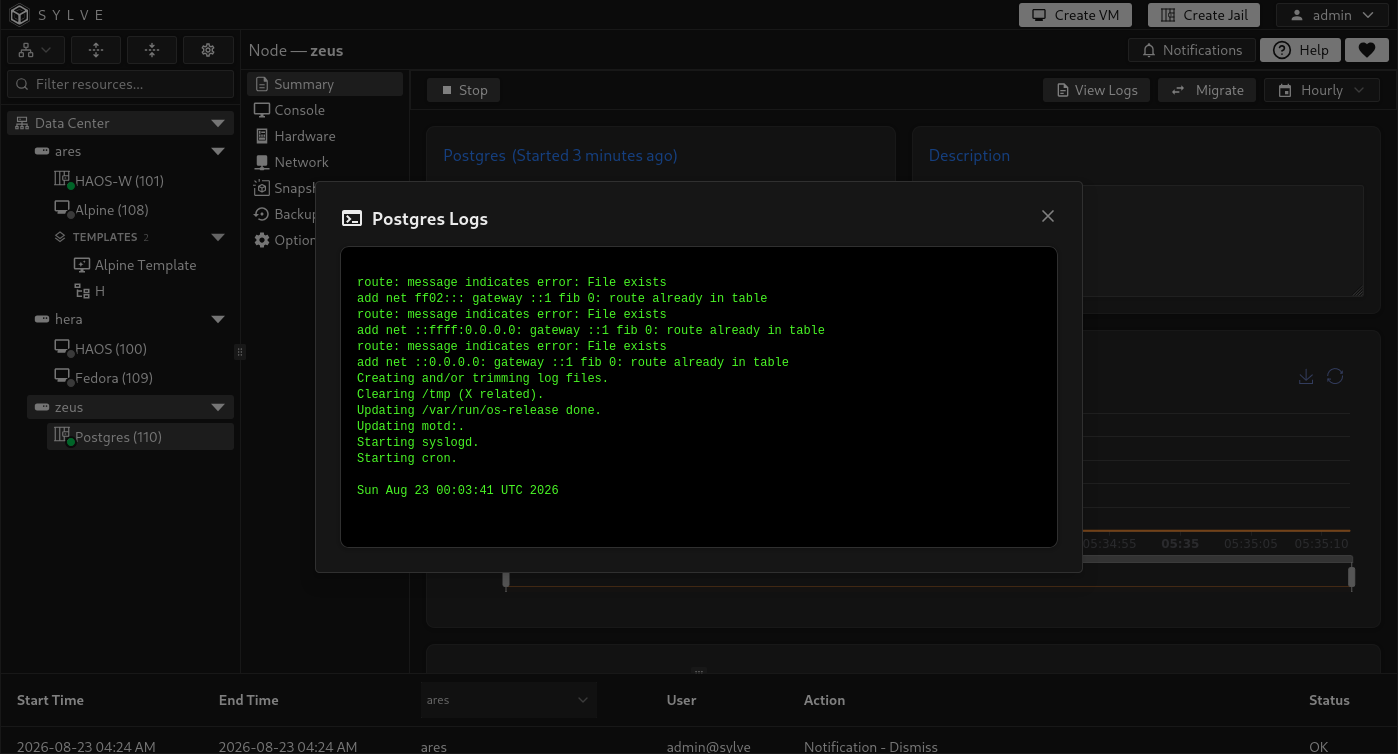Select the Alpine (108) VM
The width and height of the screenshot is (1398, 754).
point(112,210)
